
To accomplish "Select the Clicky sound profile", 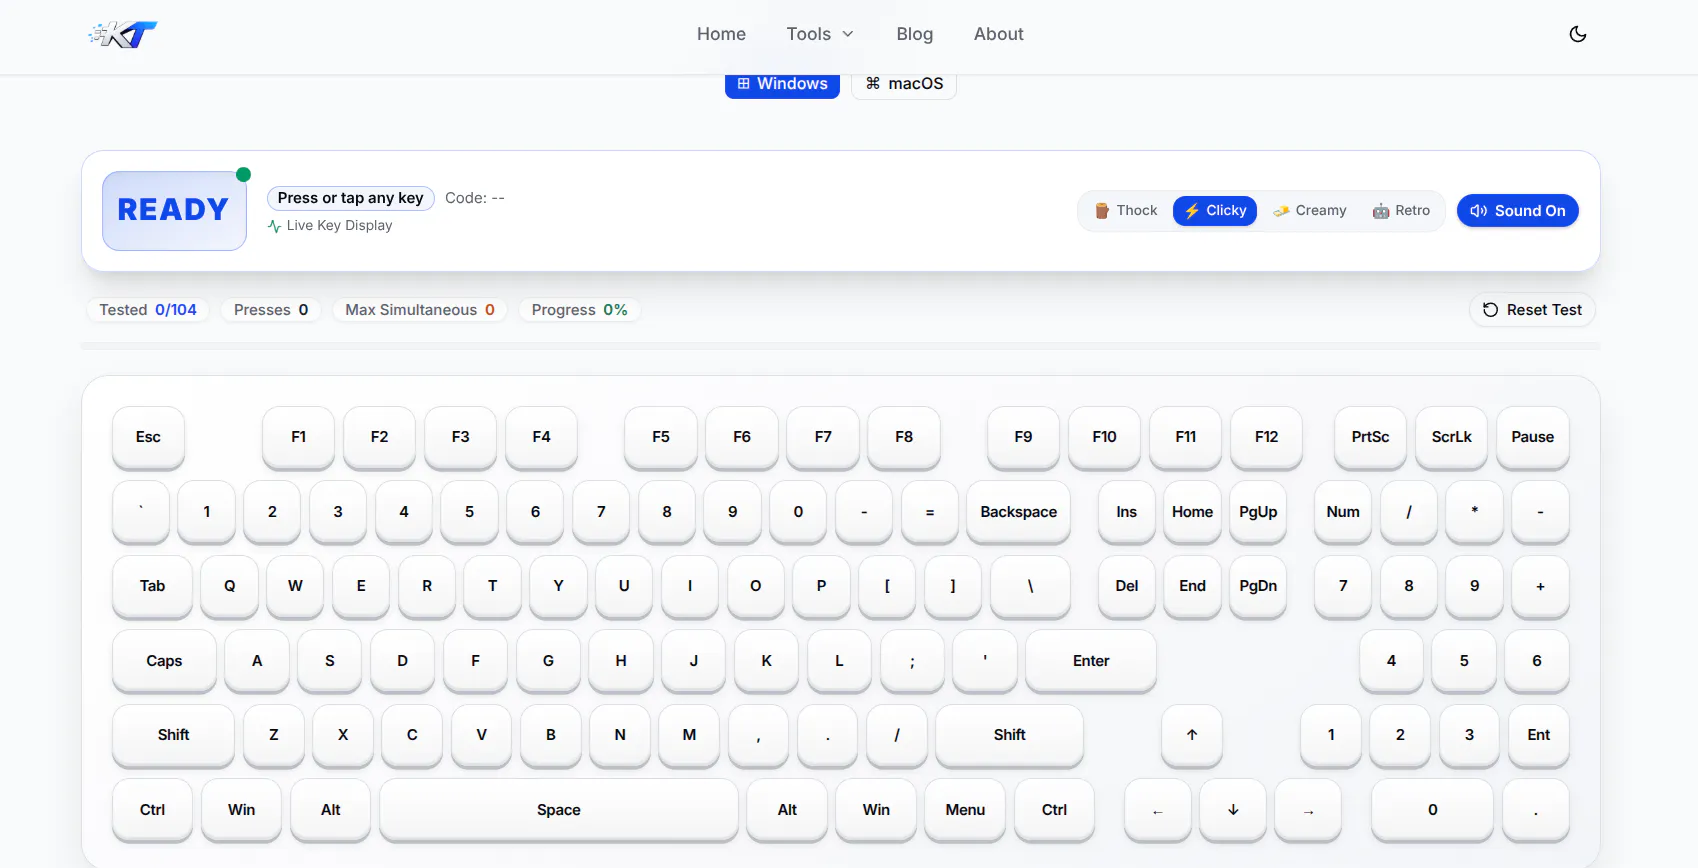I will pyautogui.click(x=1215, y=211).
